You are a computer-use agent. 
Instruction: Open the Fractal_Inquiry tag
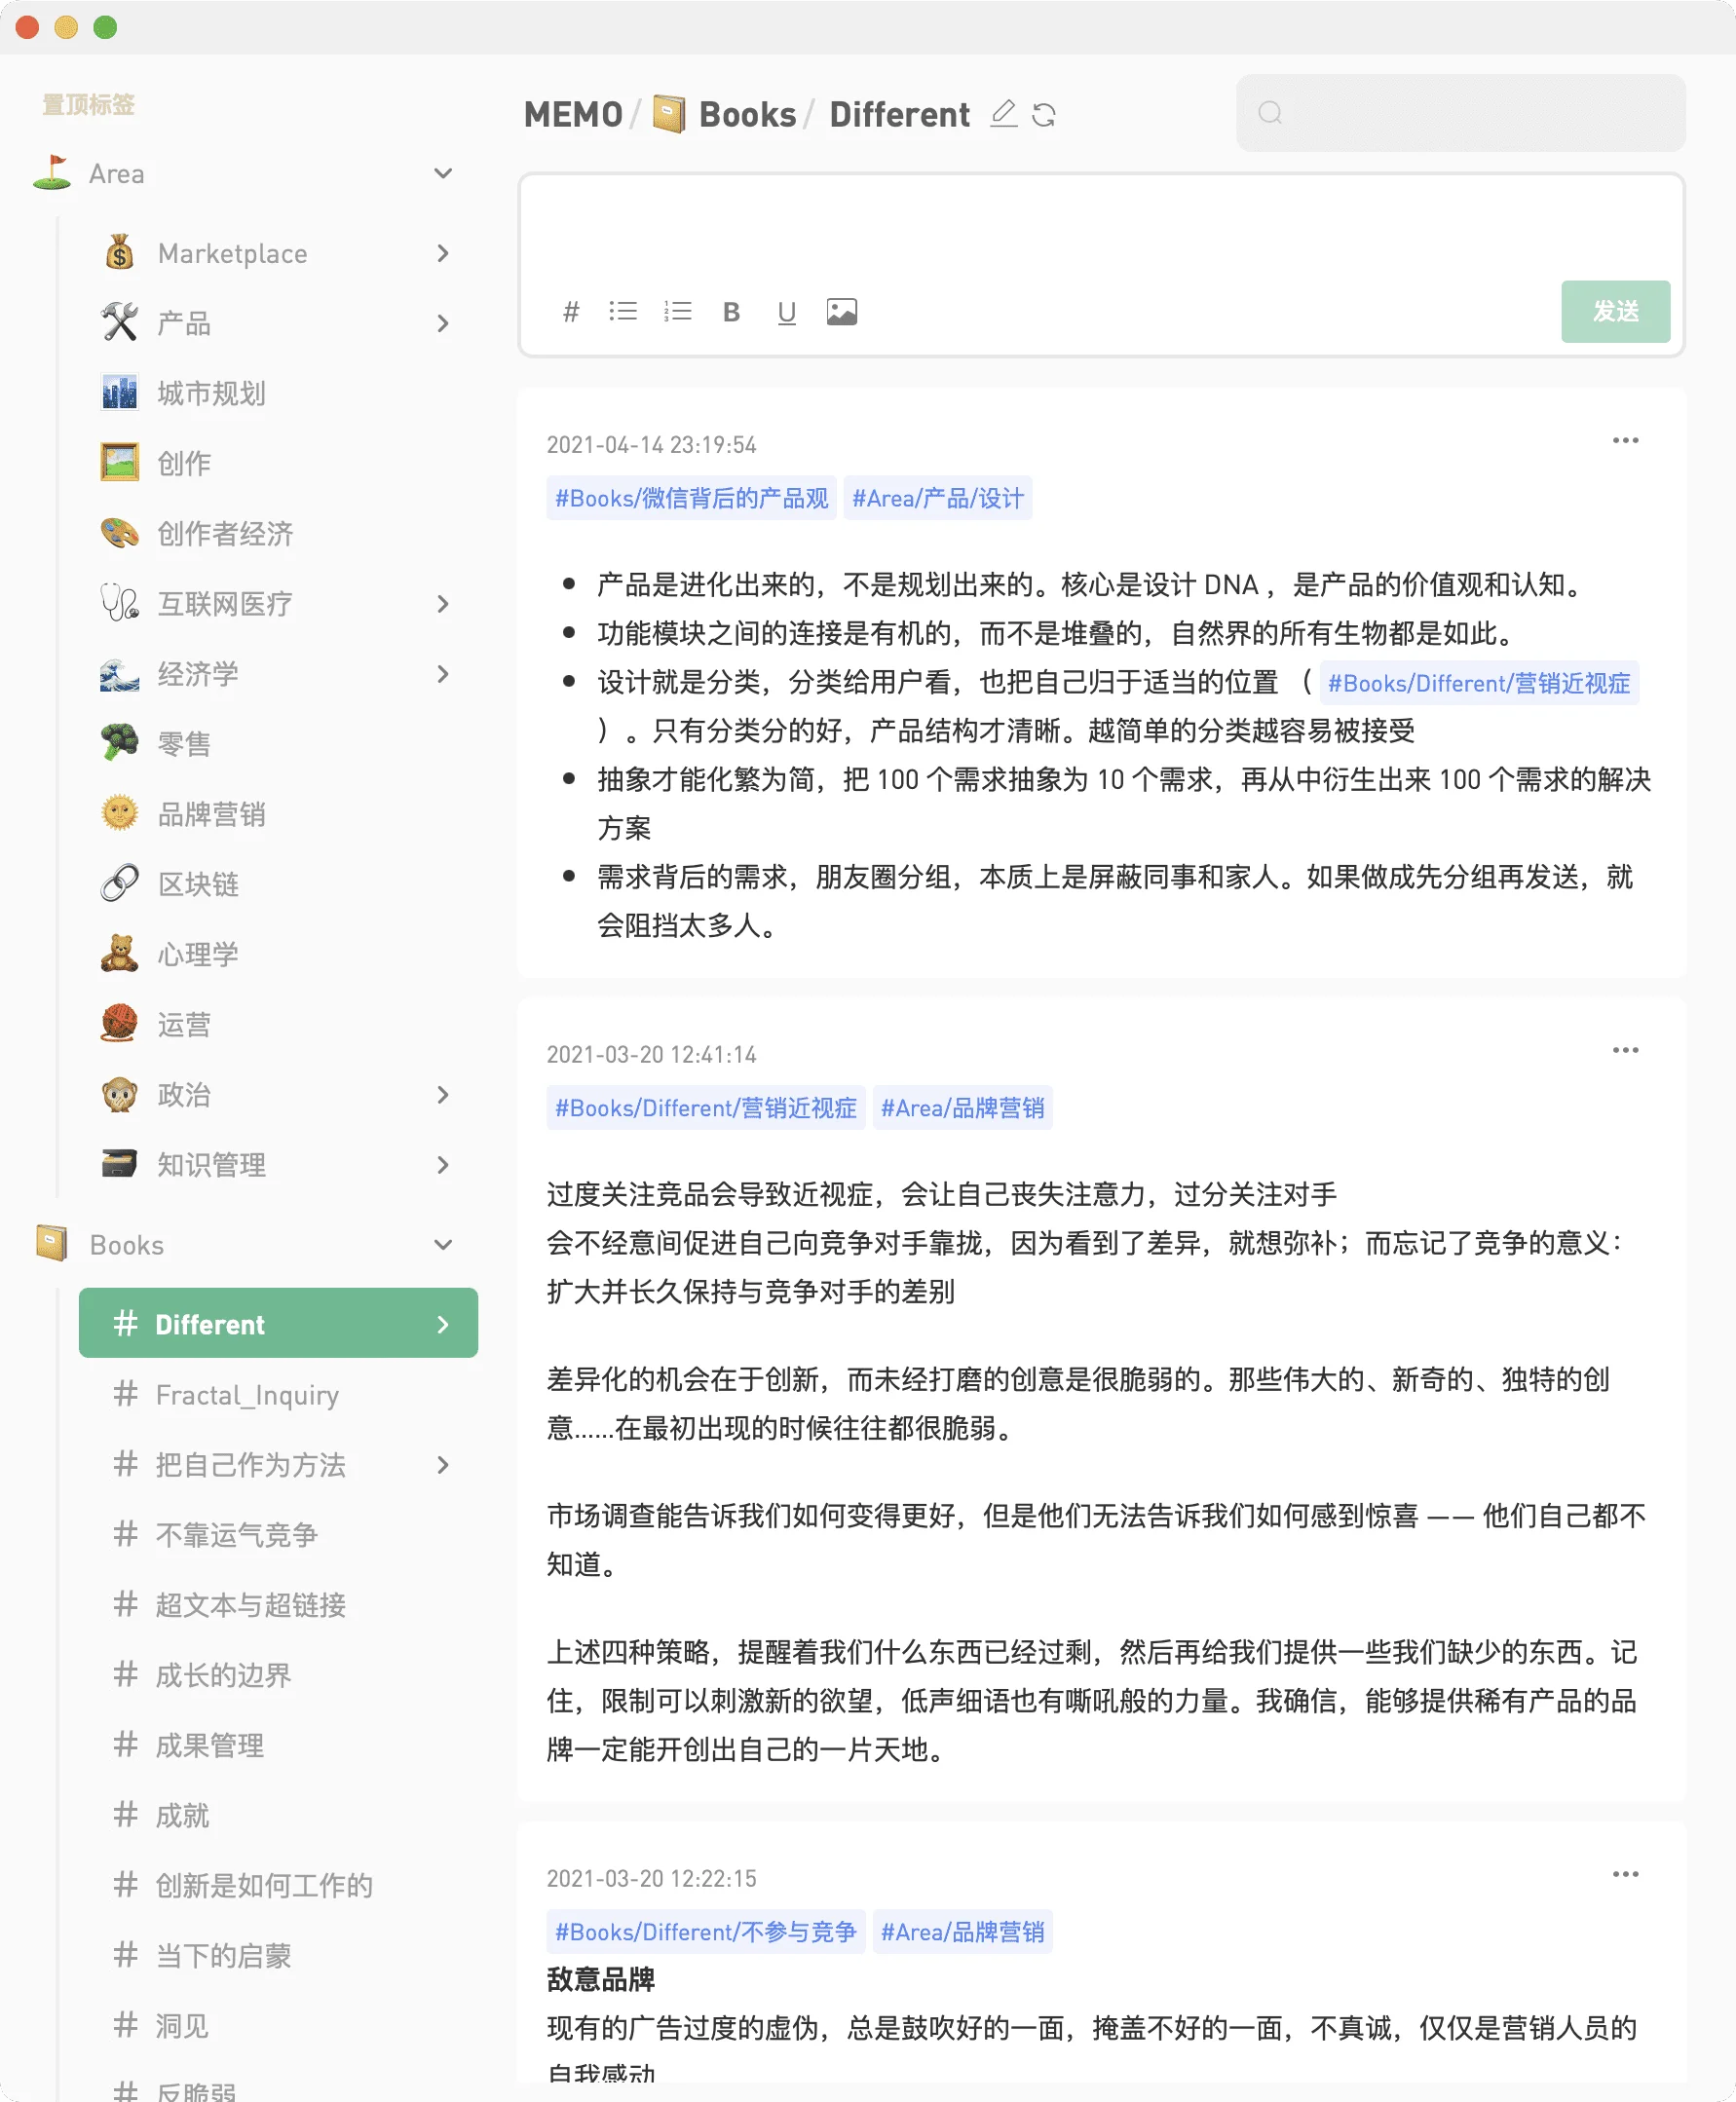pyautogui.click(x=278, y=1394)
